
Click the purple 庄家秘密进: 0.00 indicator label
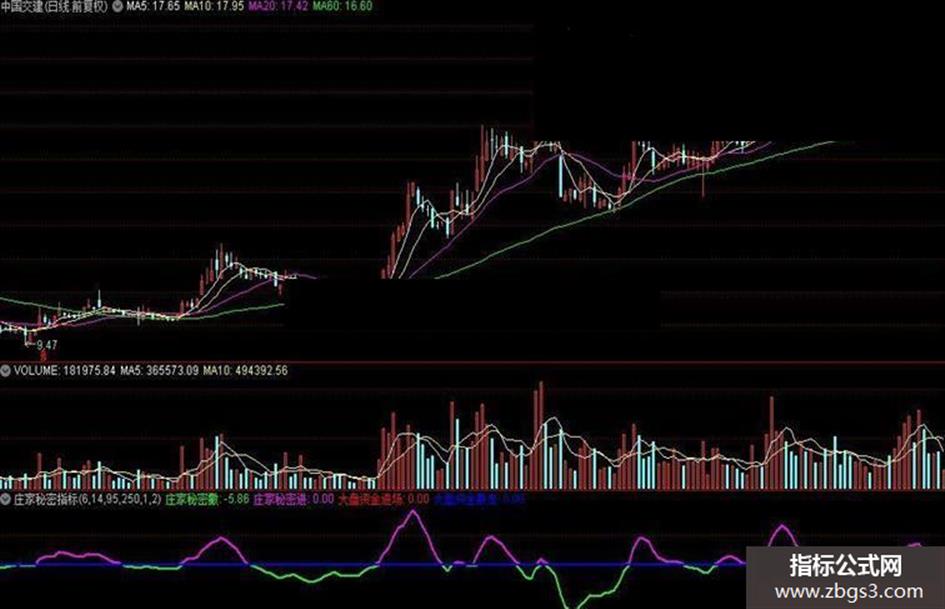coord(294,499)
